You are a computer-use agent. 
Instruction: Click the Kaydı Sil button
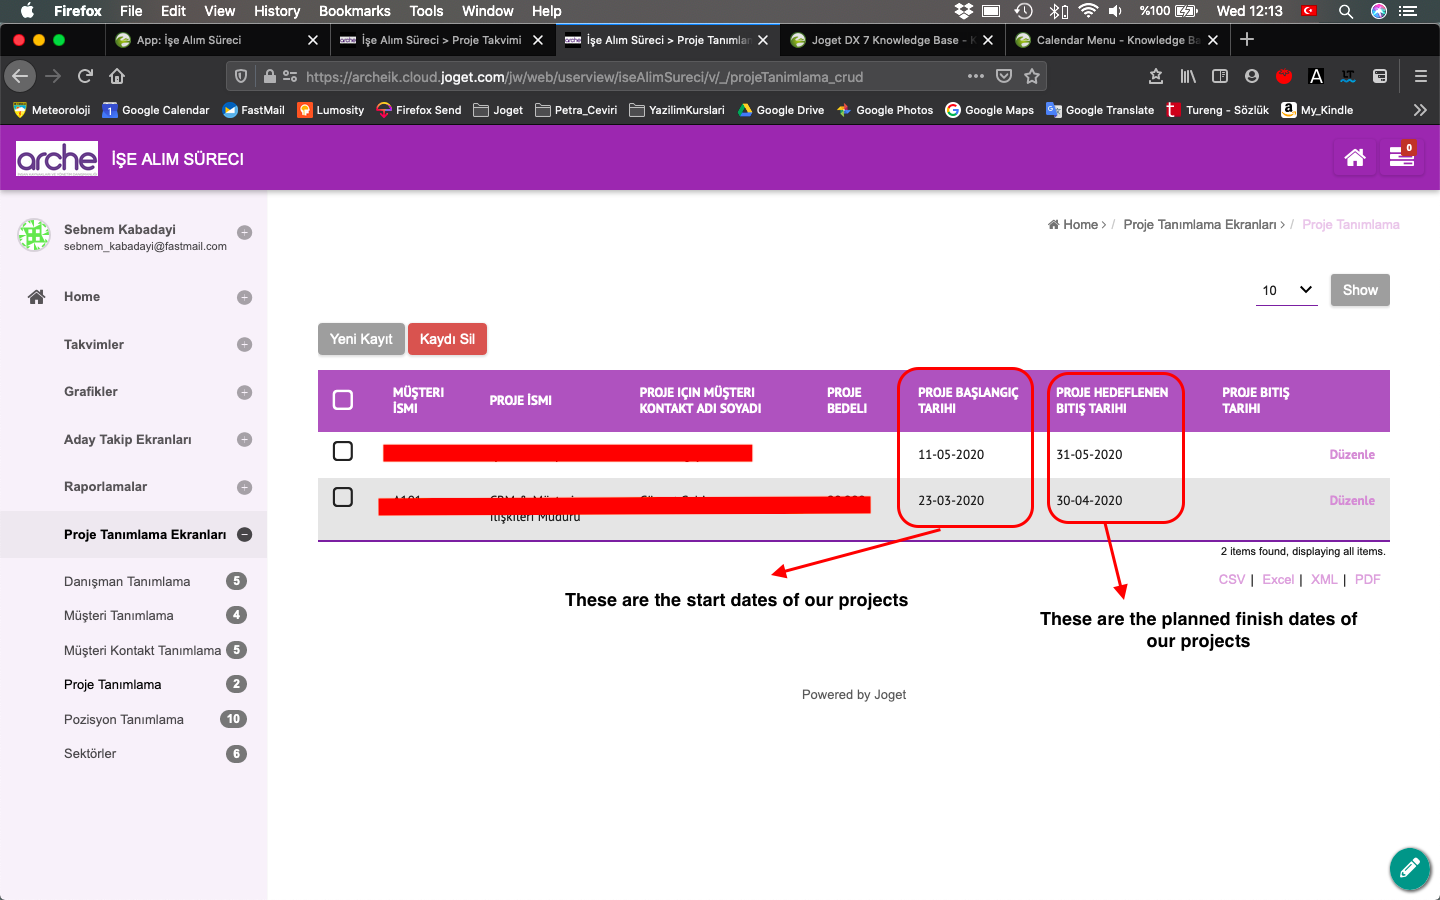447,339
